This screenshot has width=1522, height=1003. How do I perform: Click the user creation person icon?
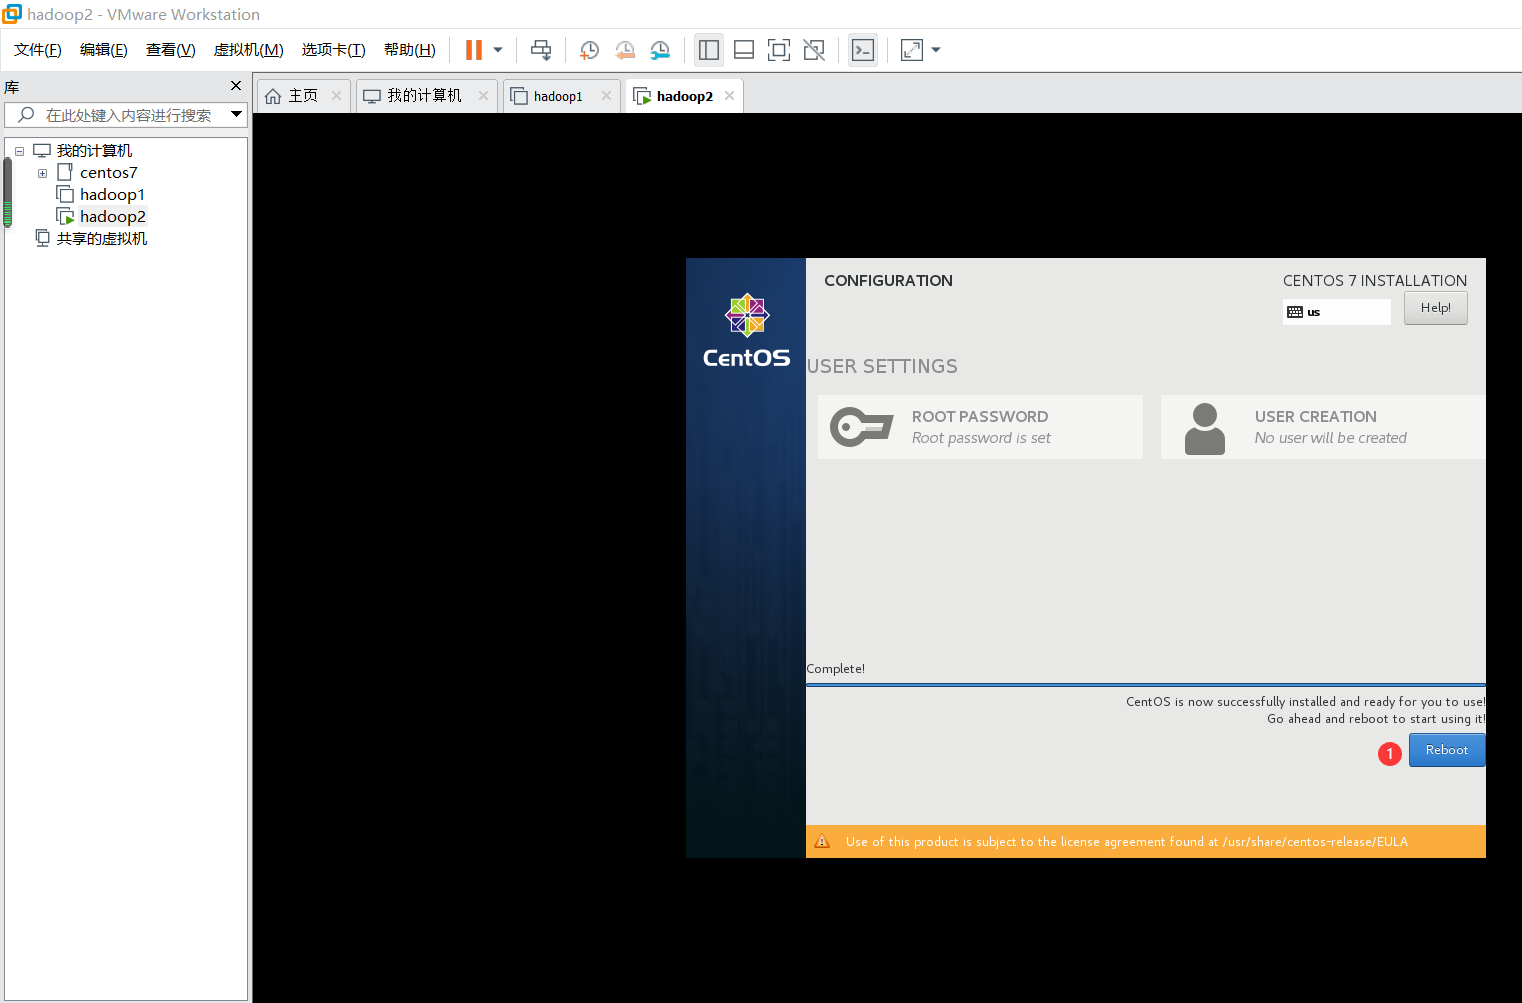click(x=1204, y=429)
